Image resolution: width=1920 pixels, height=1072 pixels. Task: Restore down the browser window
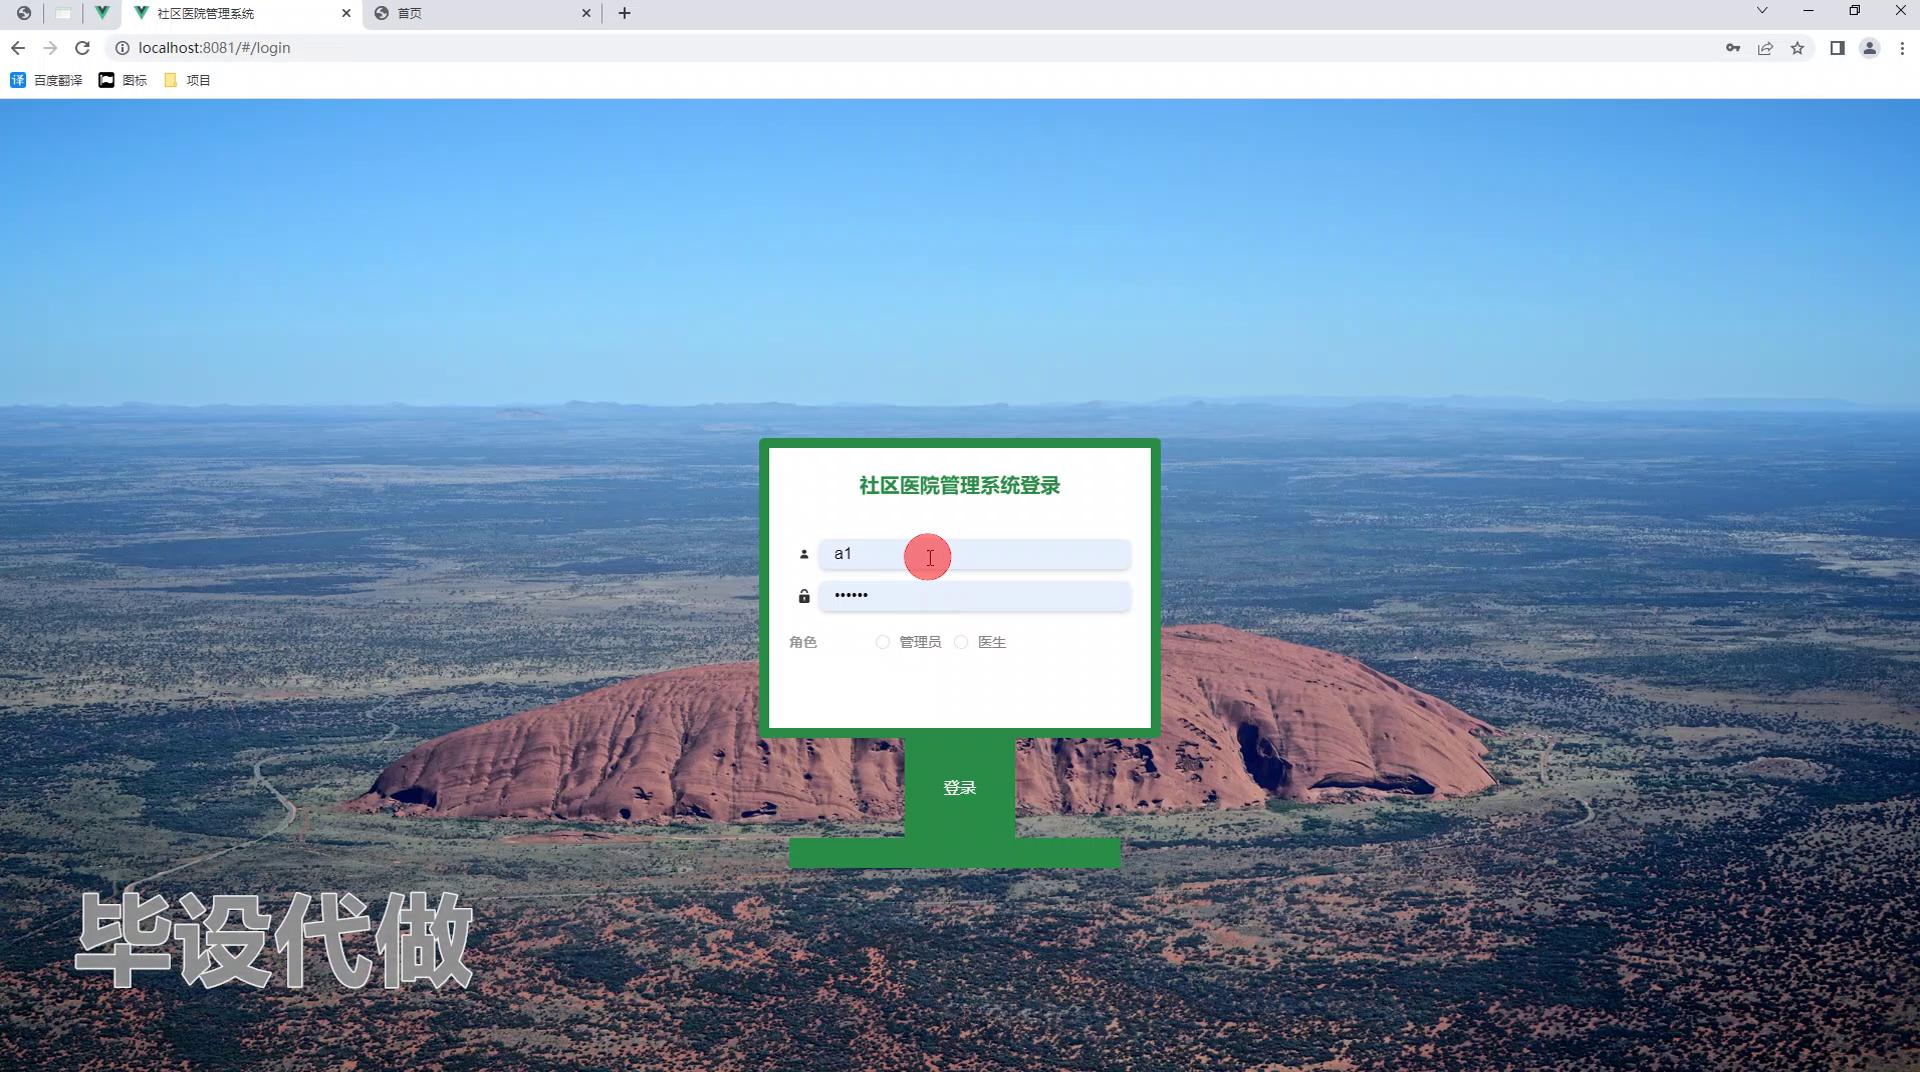[1854, 11]
